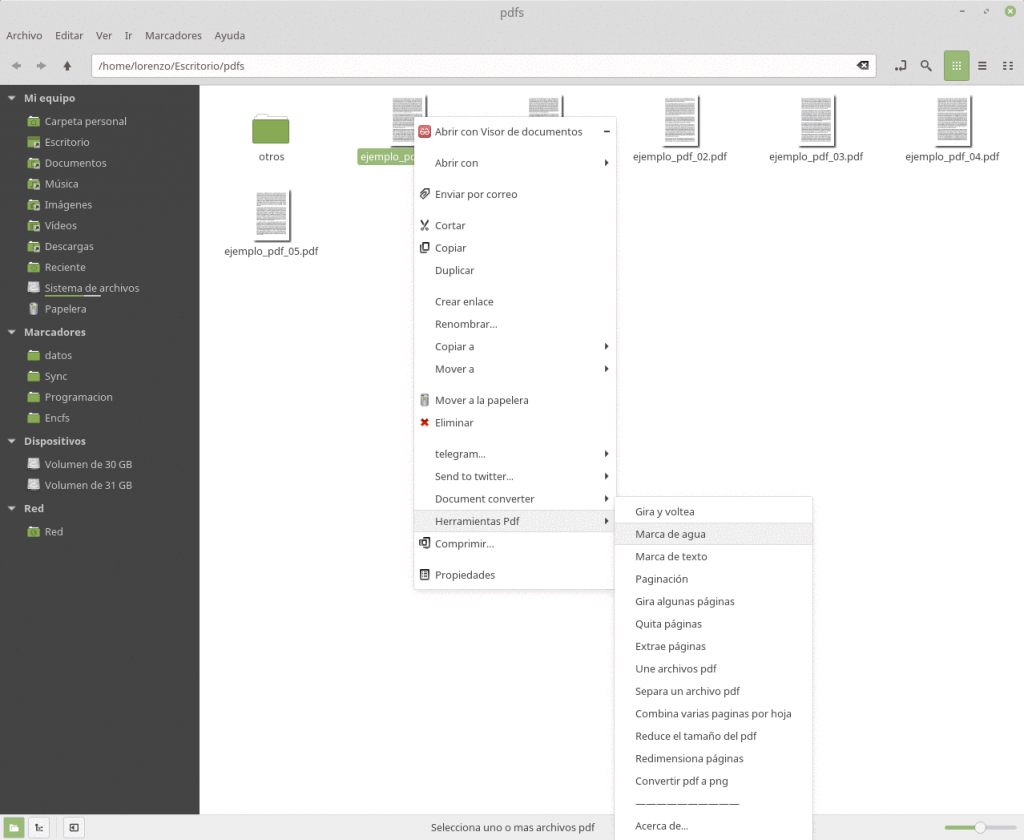Switch to compact view with the rightmost view icon
This screenshot has height=840, width=1024.
point(1008,65)
